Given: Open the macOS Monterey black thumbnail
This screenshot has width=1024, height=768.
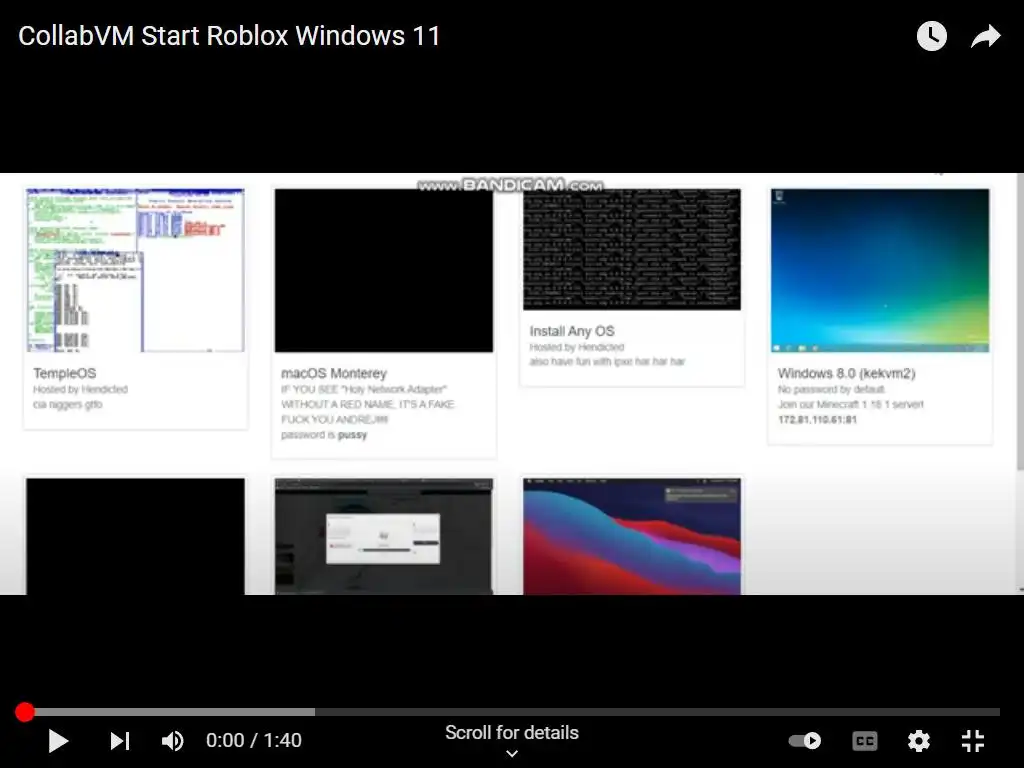Looking at the screenshot, I should click(384, 270).
